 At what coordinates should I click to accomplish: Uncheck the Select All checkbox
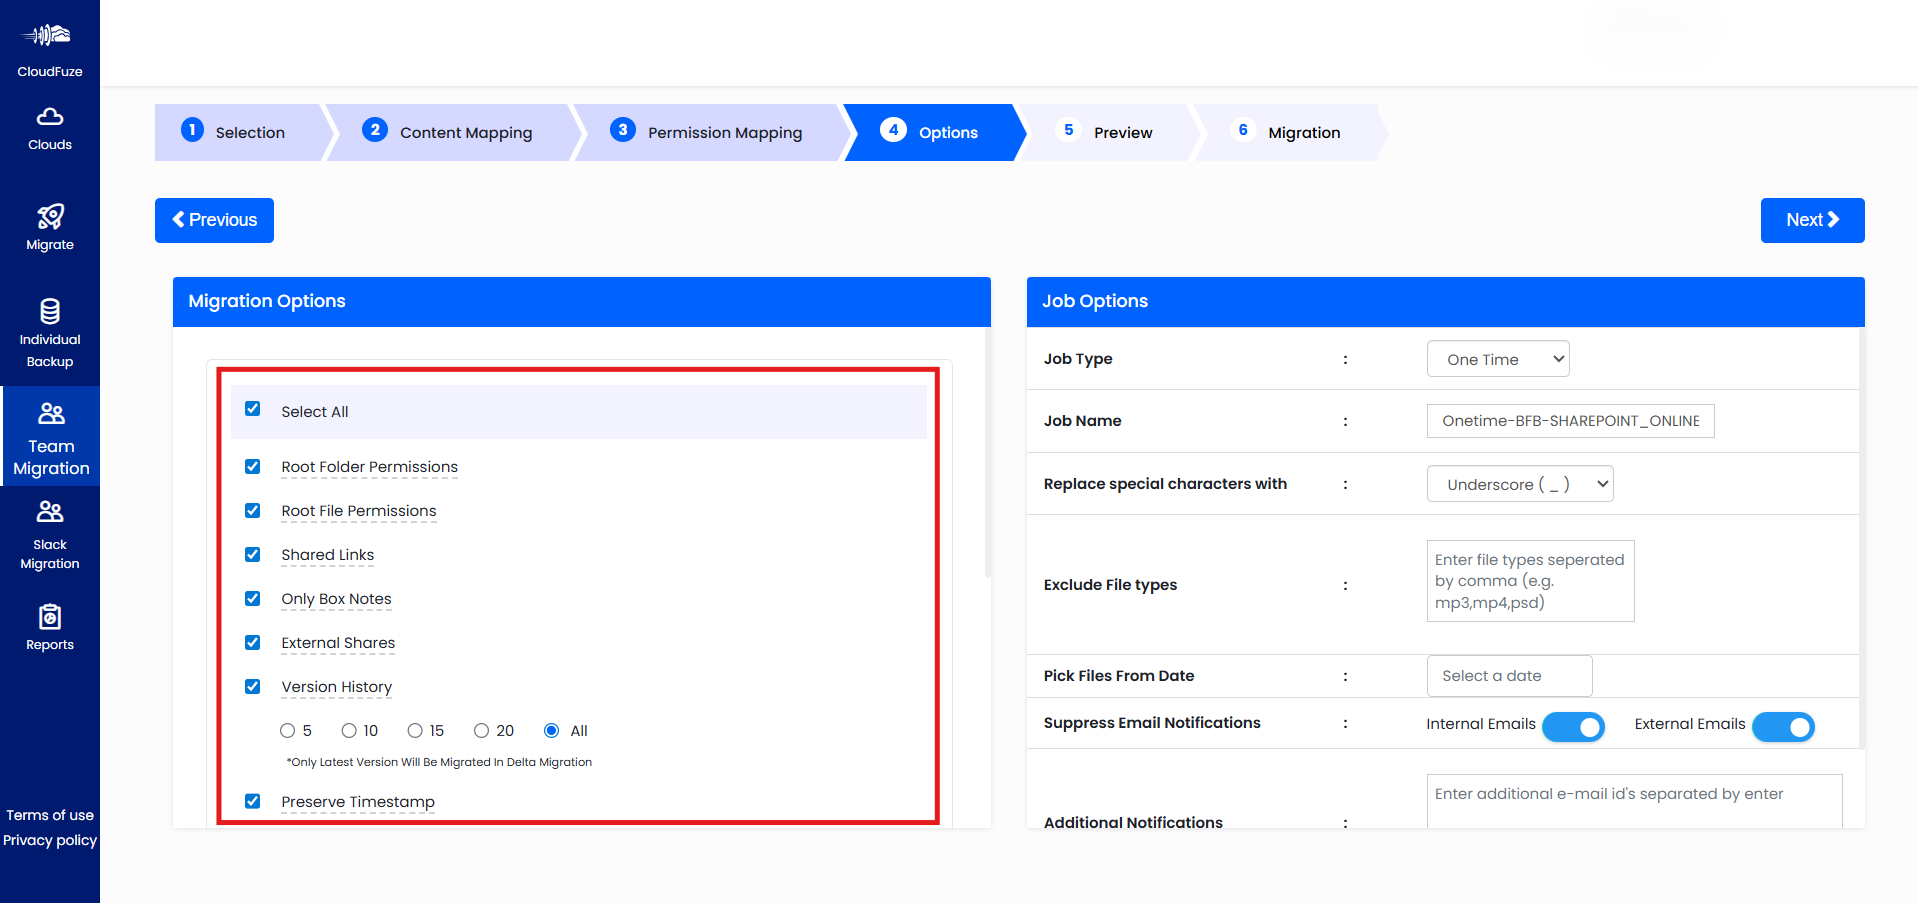[x=252, y=409]
